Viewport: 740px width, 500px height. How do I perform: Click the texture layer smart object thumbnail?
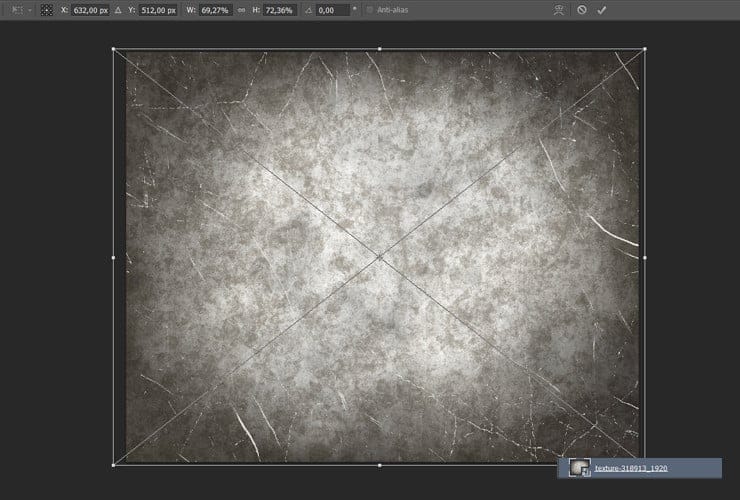coord(578,468)
